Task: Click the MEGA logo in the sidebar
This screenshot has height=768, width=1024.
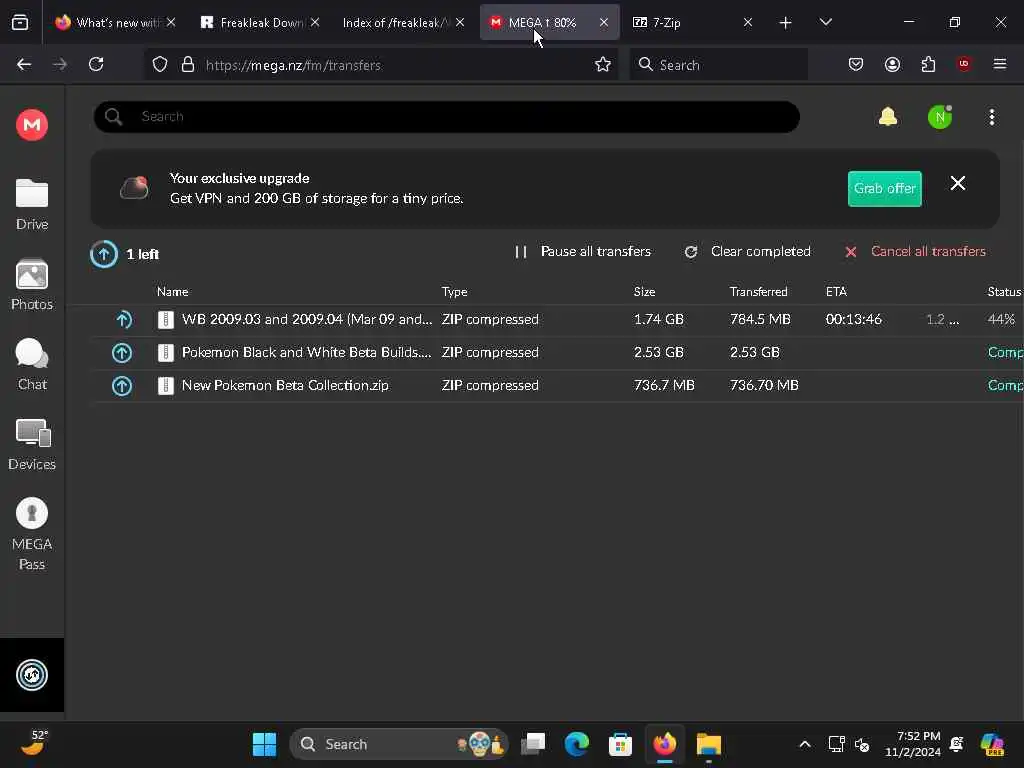Action: [32, 124]
